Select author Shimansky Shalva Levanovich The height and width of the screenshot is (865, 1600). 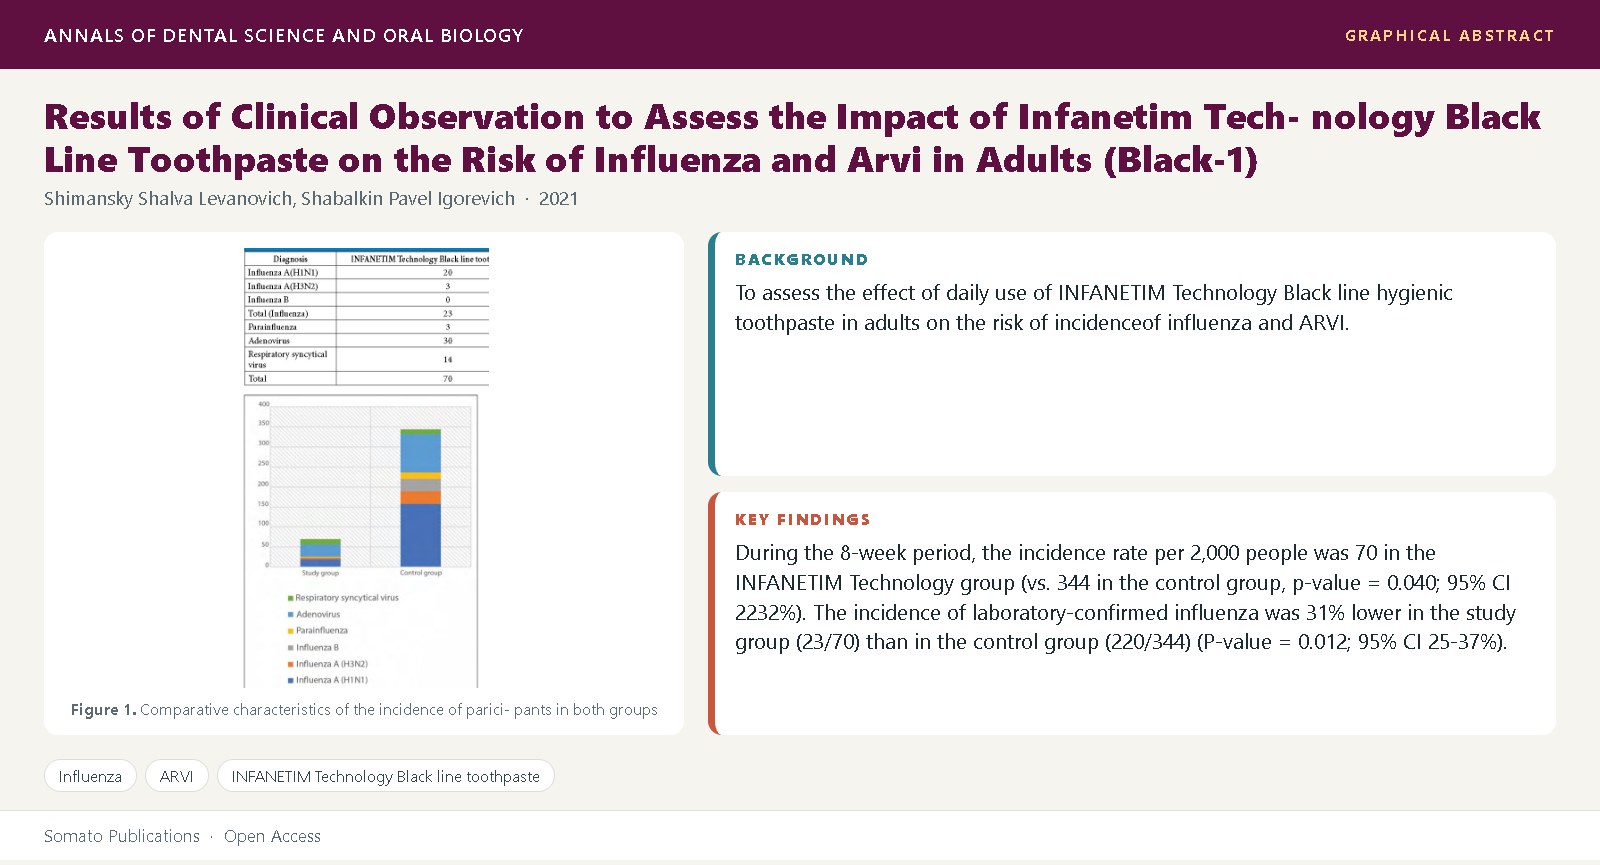(168, 198)
